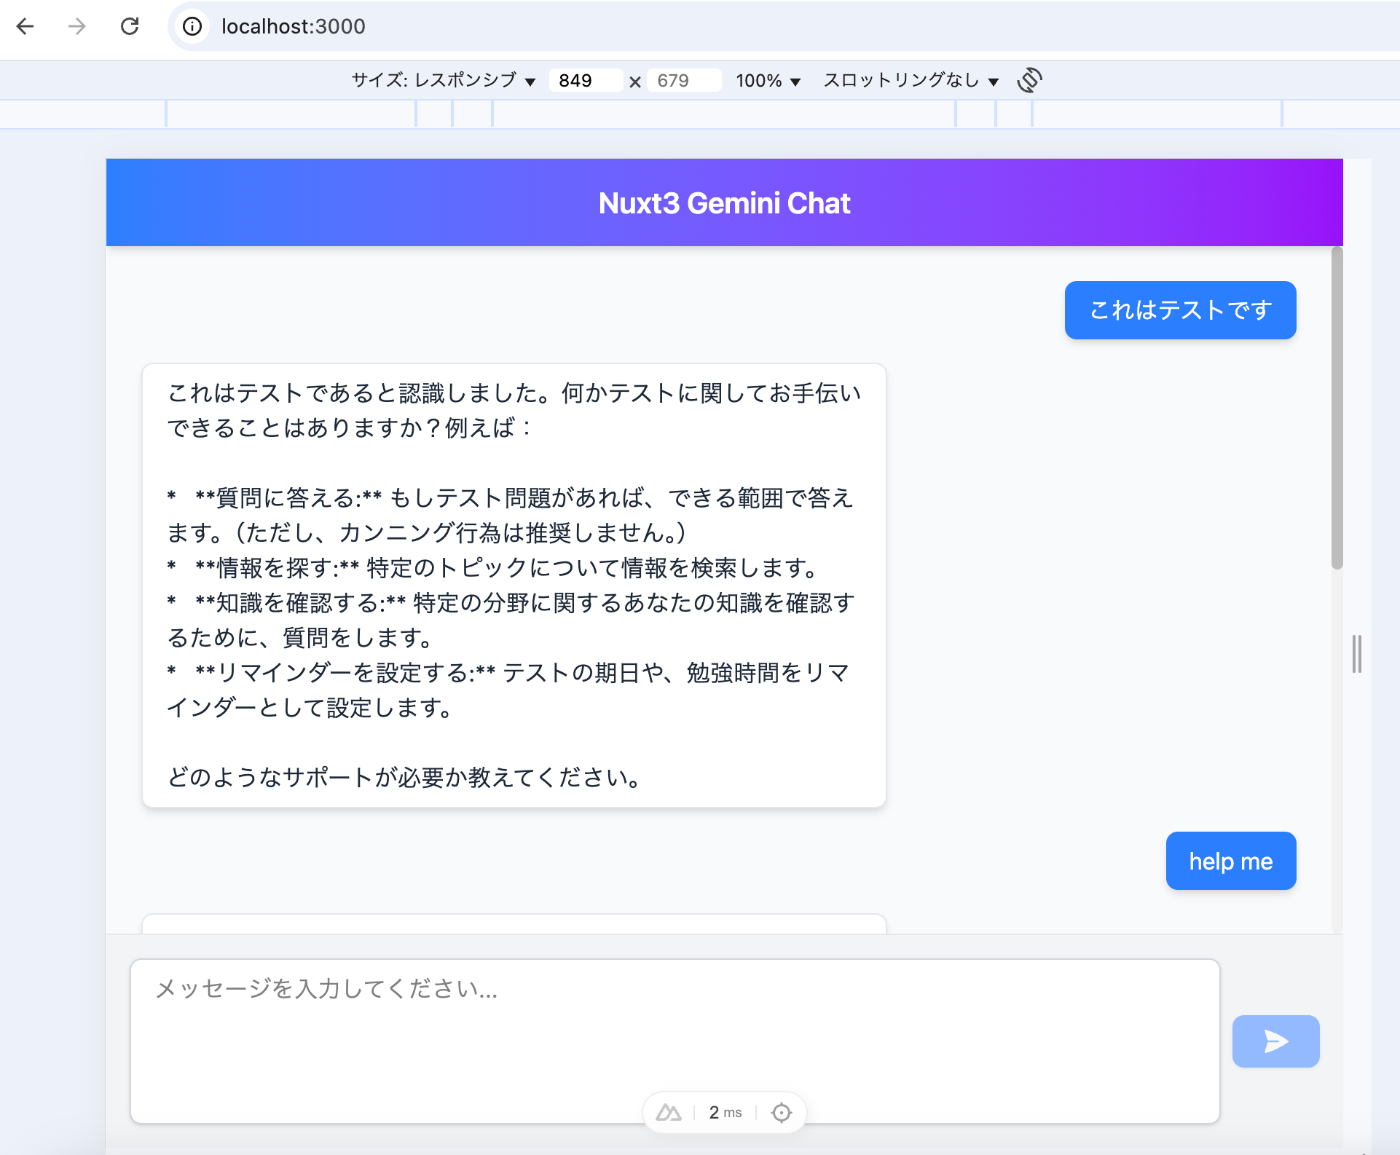Open the site info icon next to the URL
Viewport: 1400px width, 1155px height.
point(193,26)
